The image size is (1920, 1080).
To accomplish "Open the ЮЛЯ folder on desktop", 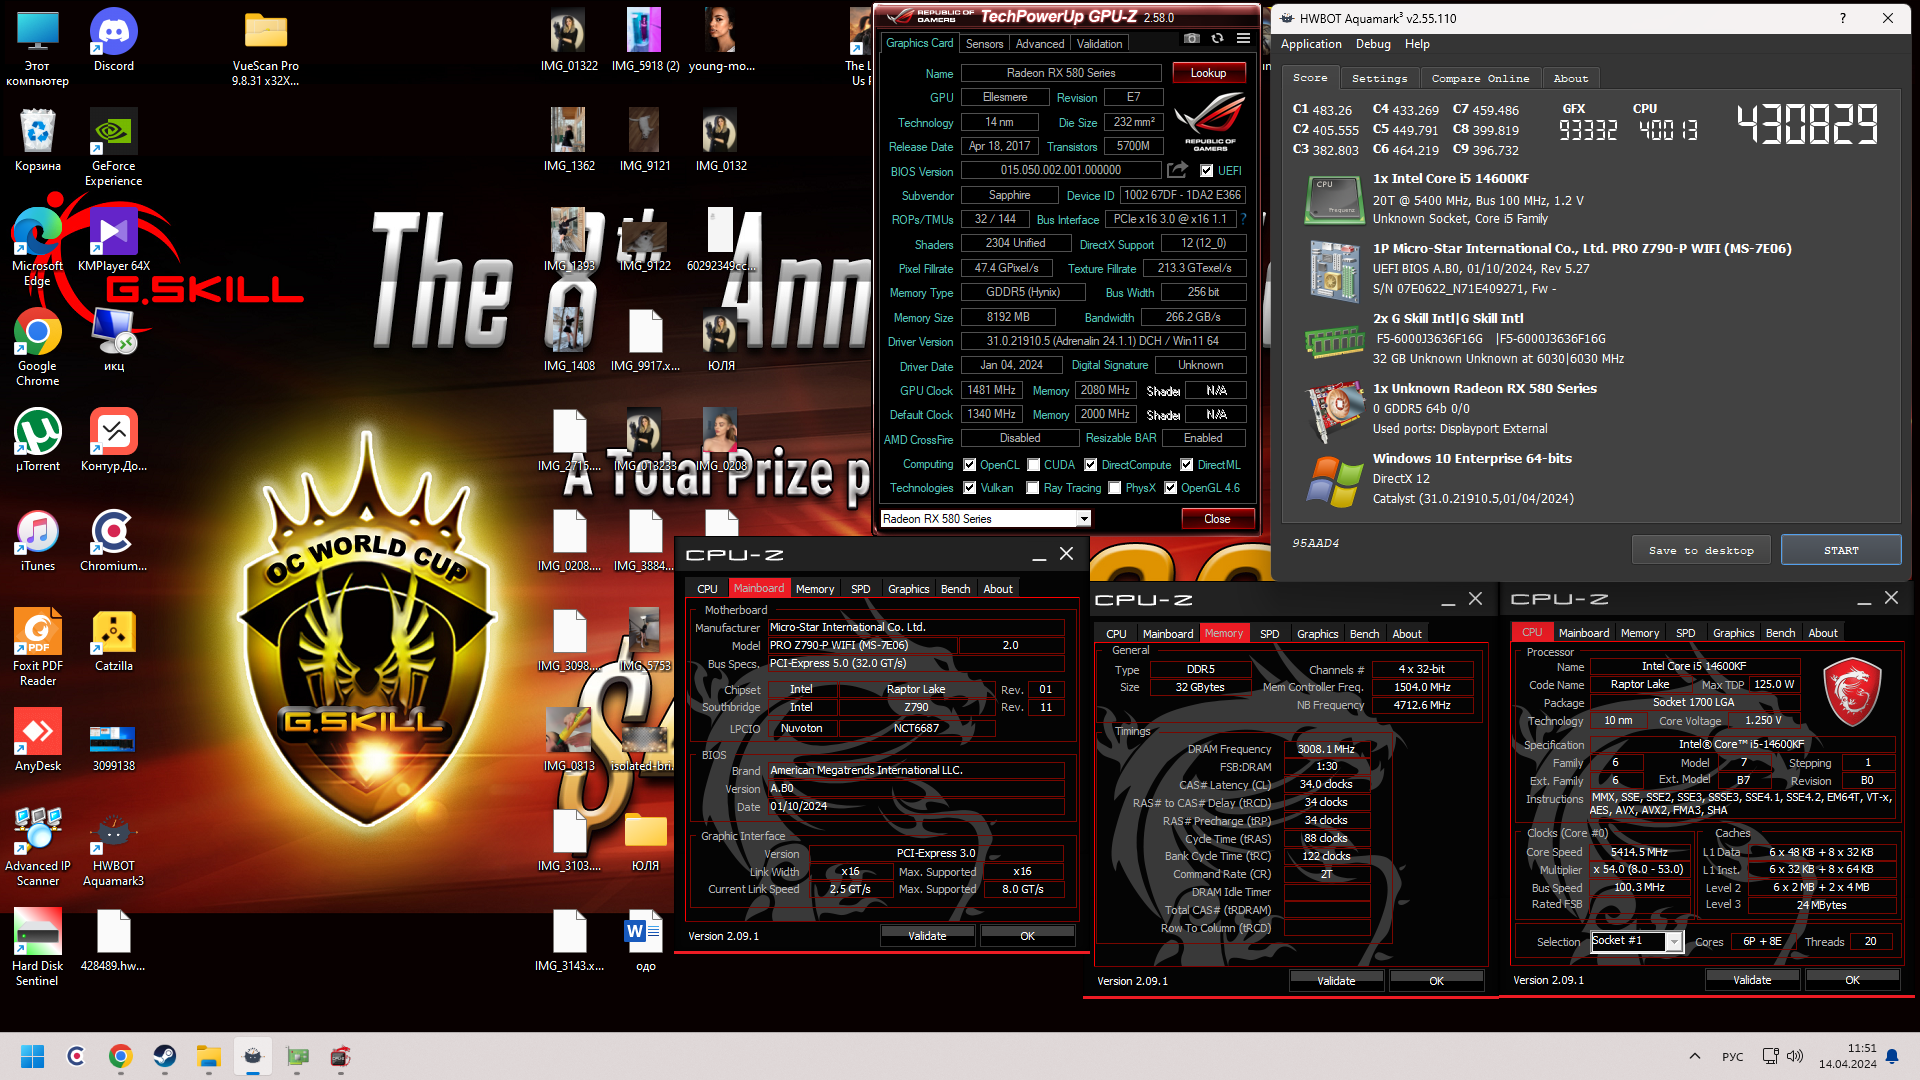I will (646, 840).
